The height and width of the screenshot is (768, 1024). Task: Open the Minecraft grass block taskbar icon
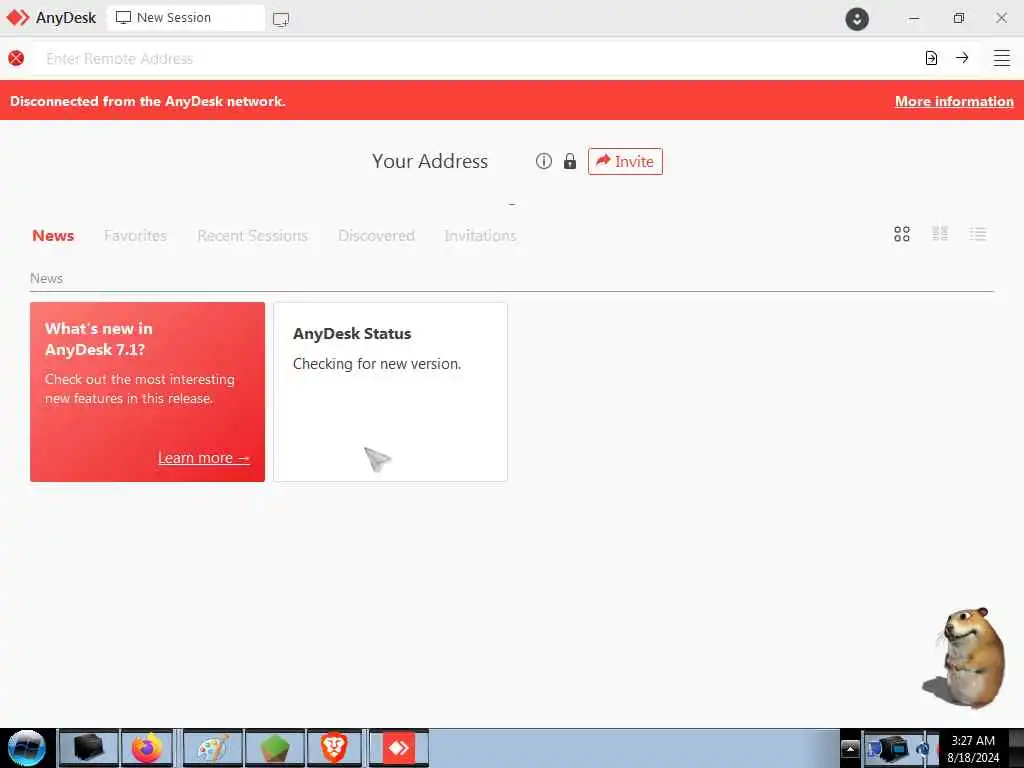274,748
